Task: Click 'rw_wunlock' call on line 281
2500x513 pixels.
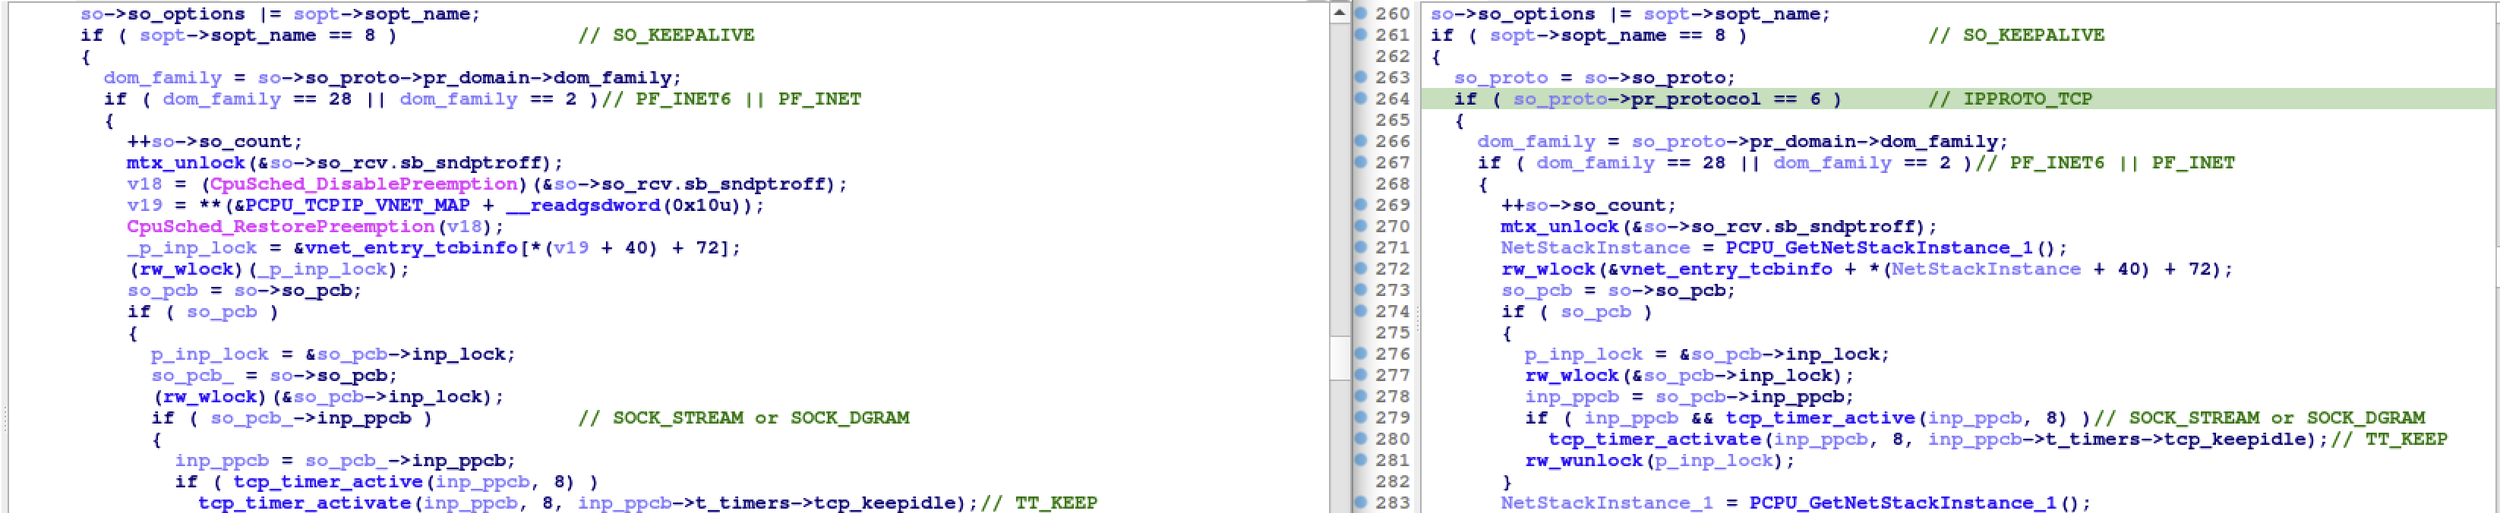Action: click(x=1584, y=461)
